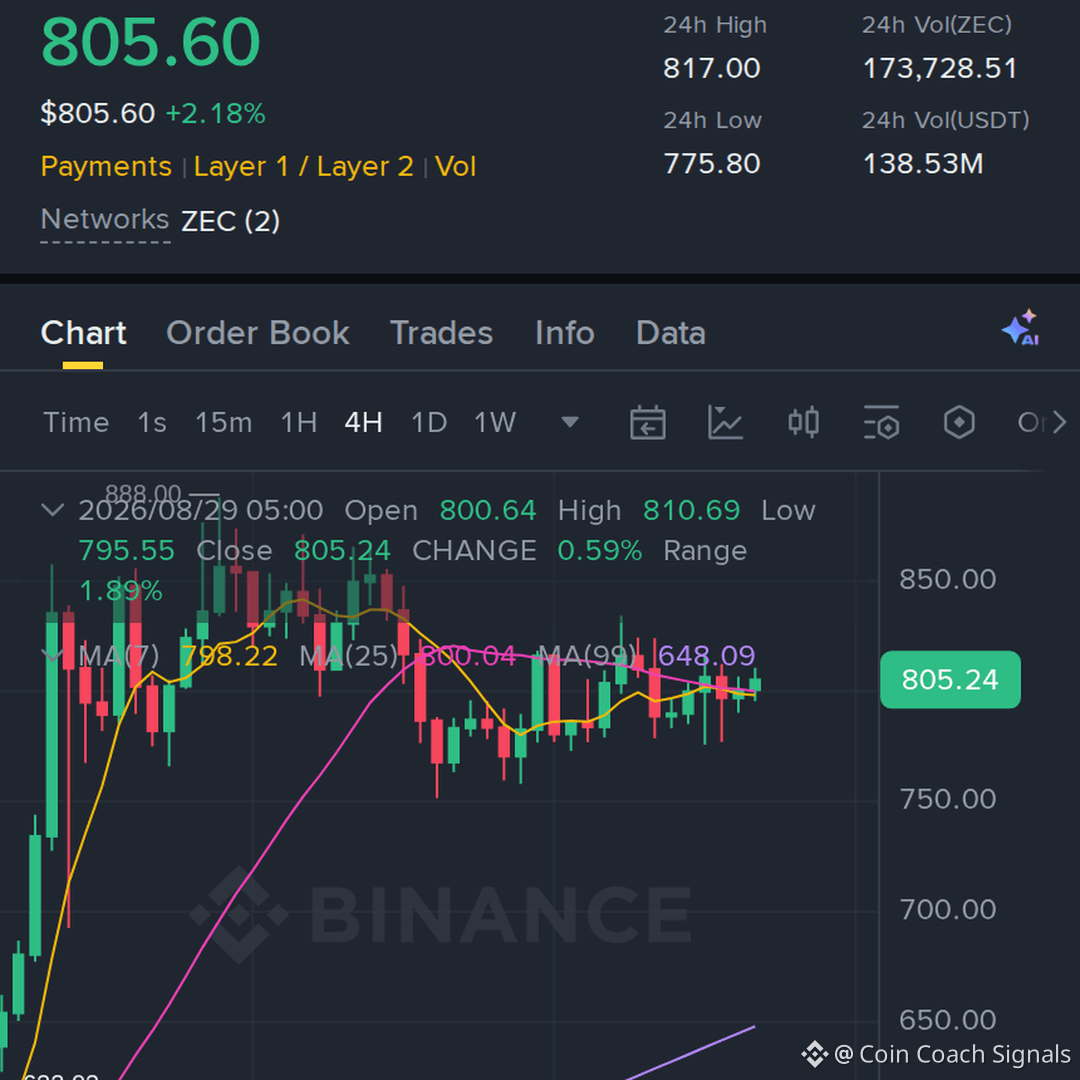Click the 700.00 price axis label
1080x1080 pixels.
tap(948, 910)
